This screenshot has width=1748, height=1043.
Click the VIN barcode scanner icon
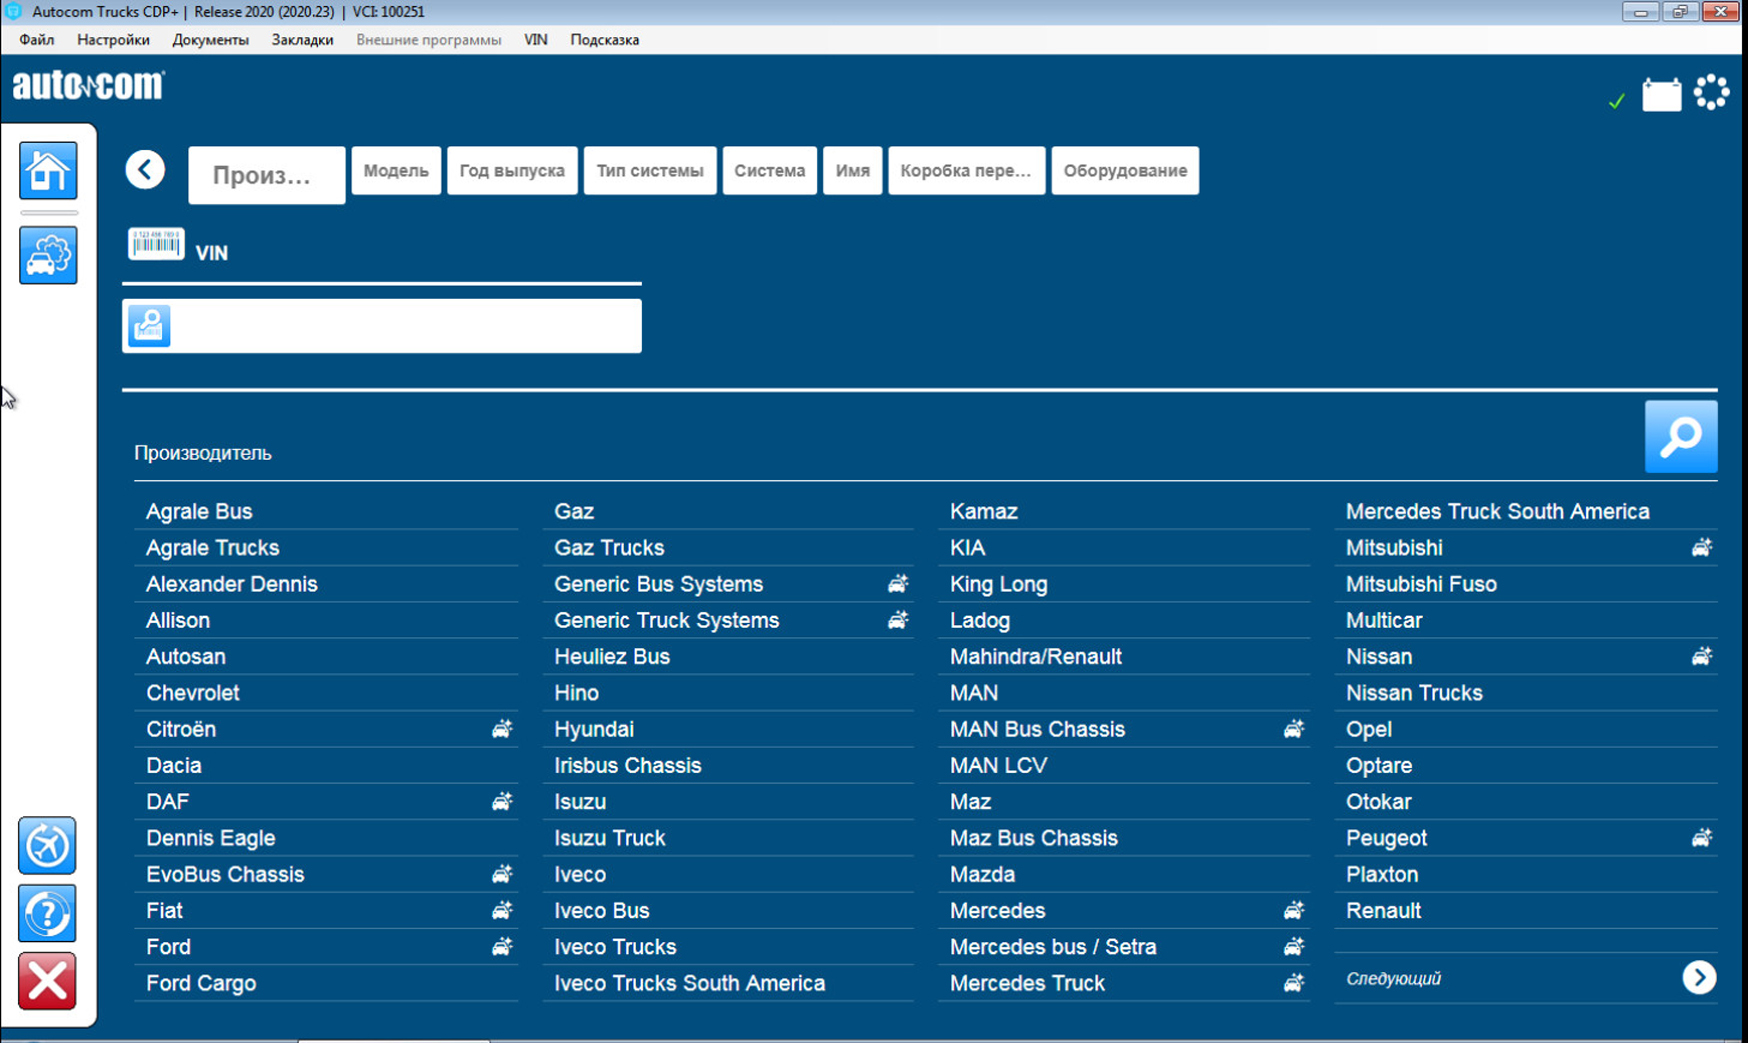(x=156, y=245)
